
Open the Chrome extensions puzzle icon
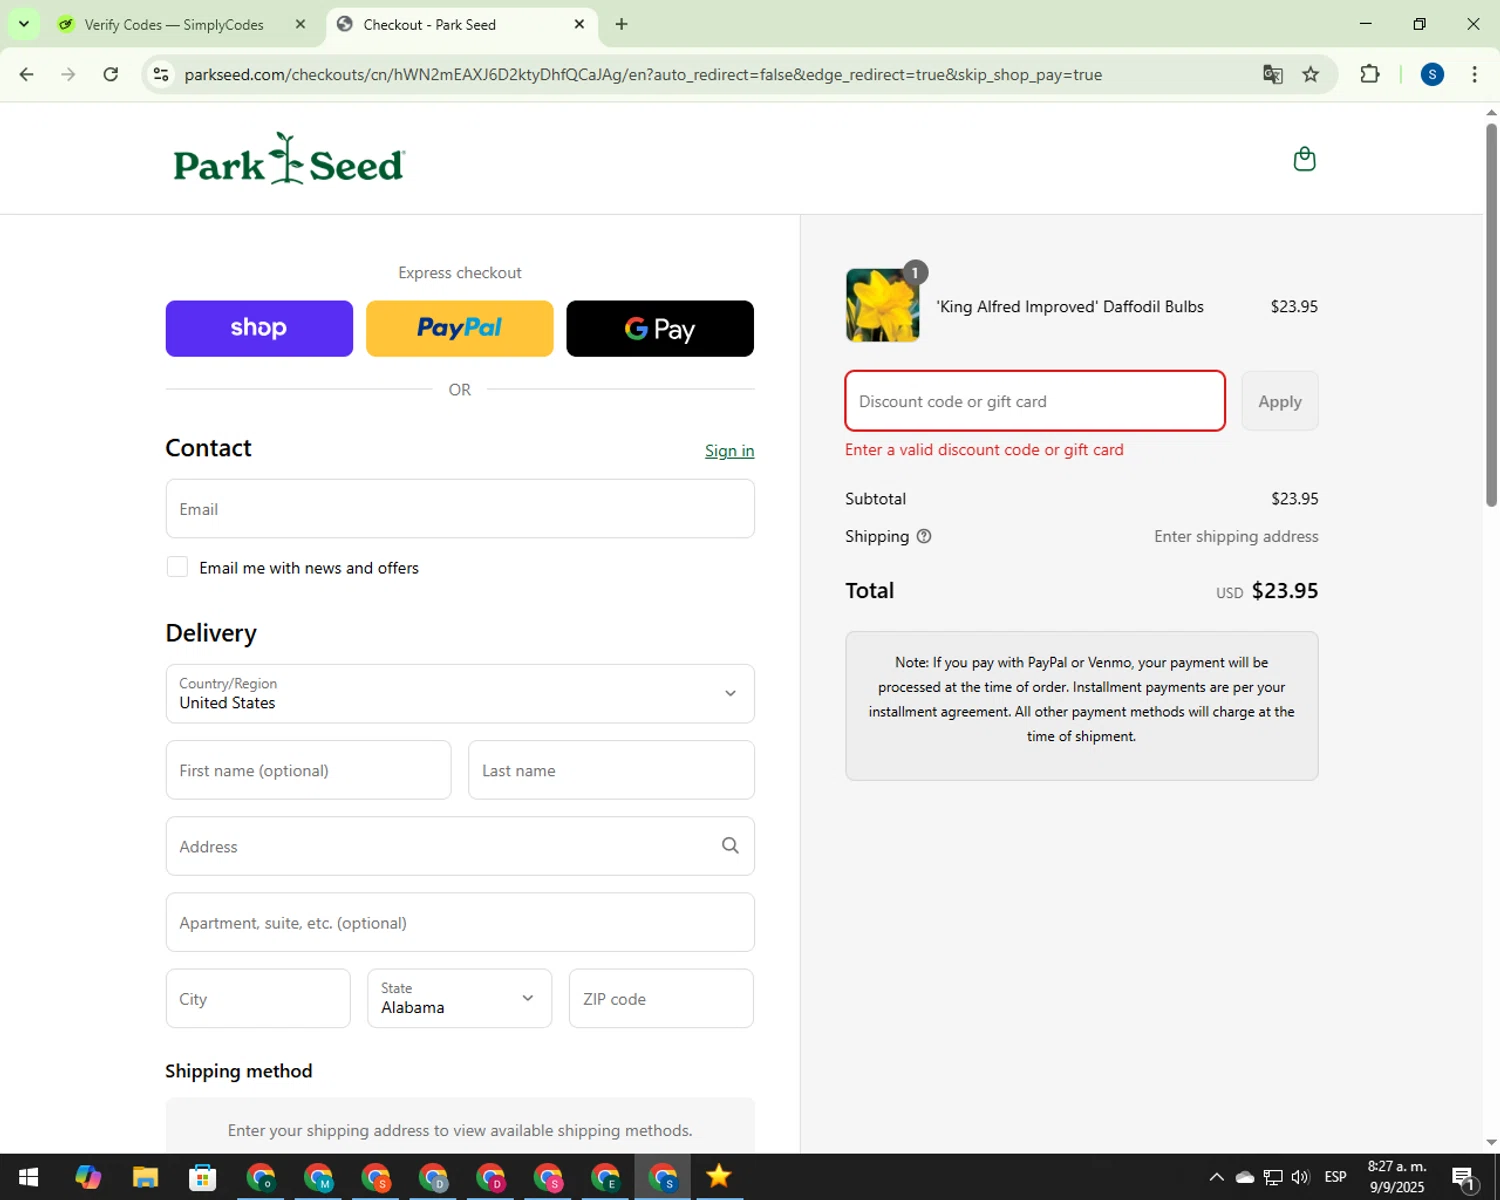click(1370, 74)
